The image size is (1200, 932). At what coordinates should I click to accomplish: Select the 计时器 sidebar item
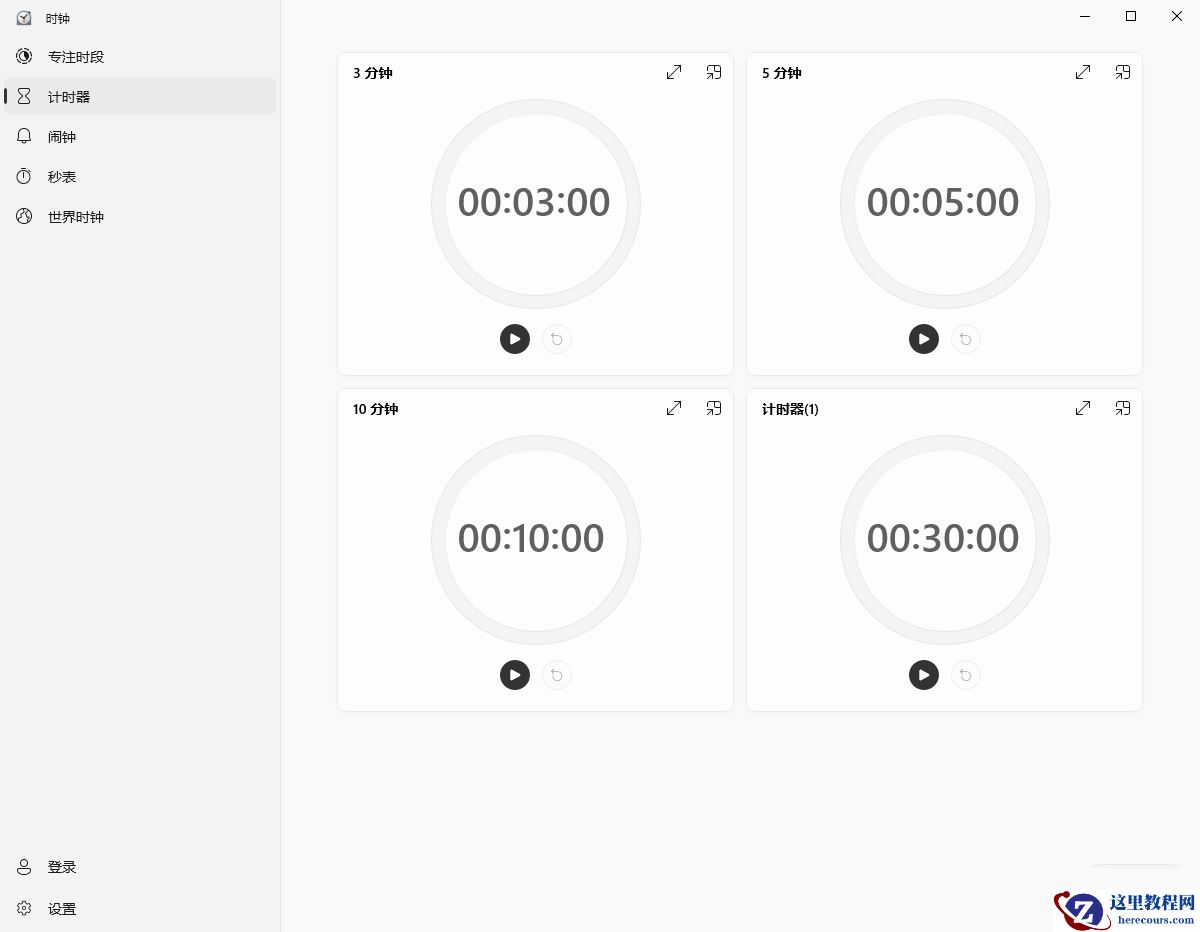coord(140,97)
